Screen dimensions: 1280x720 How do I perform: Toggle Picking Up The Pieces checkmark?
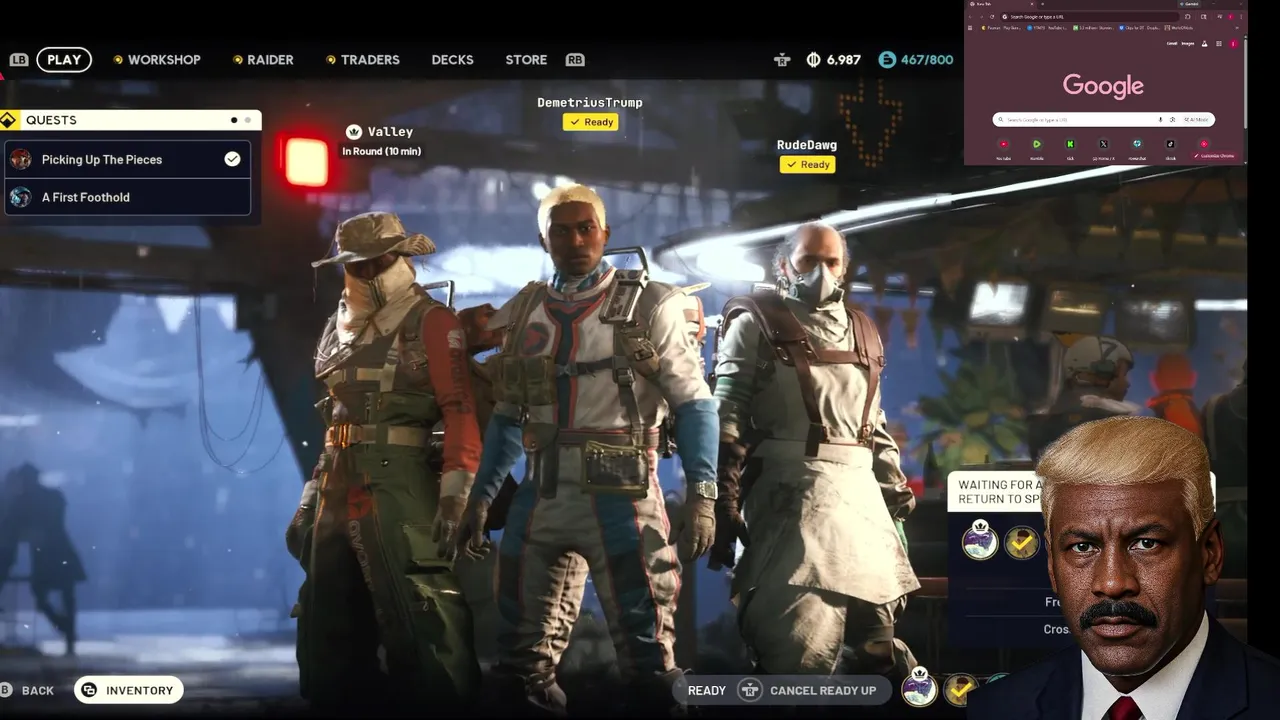click(232, 159)
